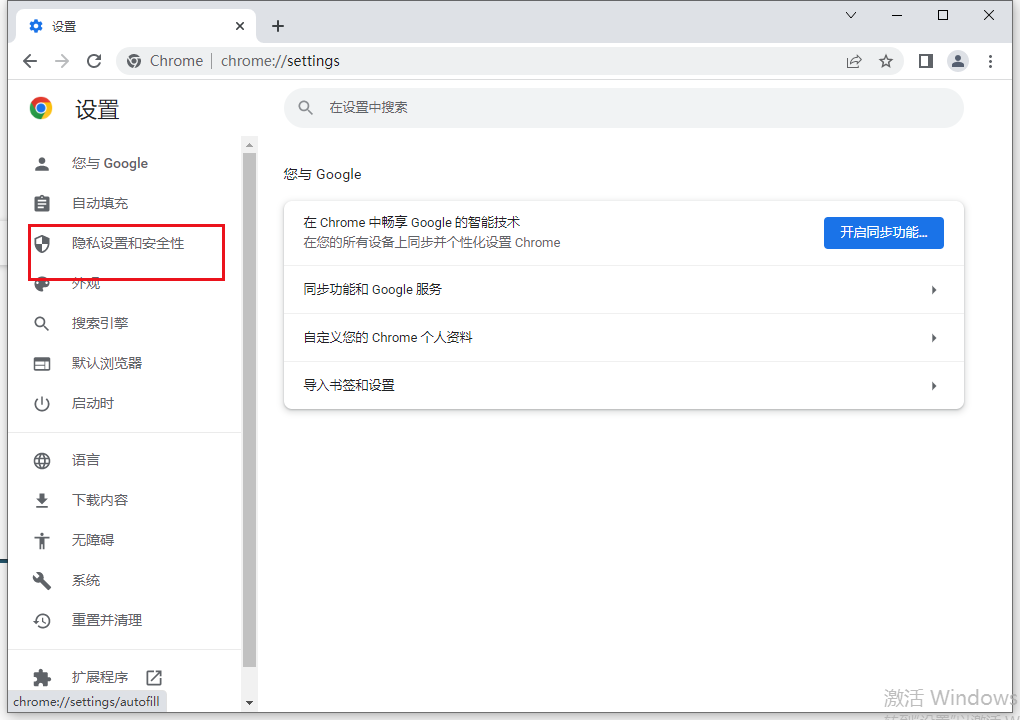This screenshot has height=720, width=1020.
Task: Close the 设置 tab
Action: pos(240,26)
